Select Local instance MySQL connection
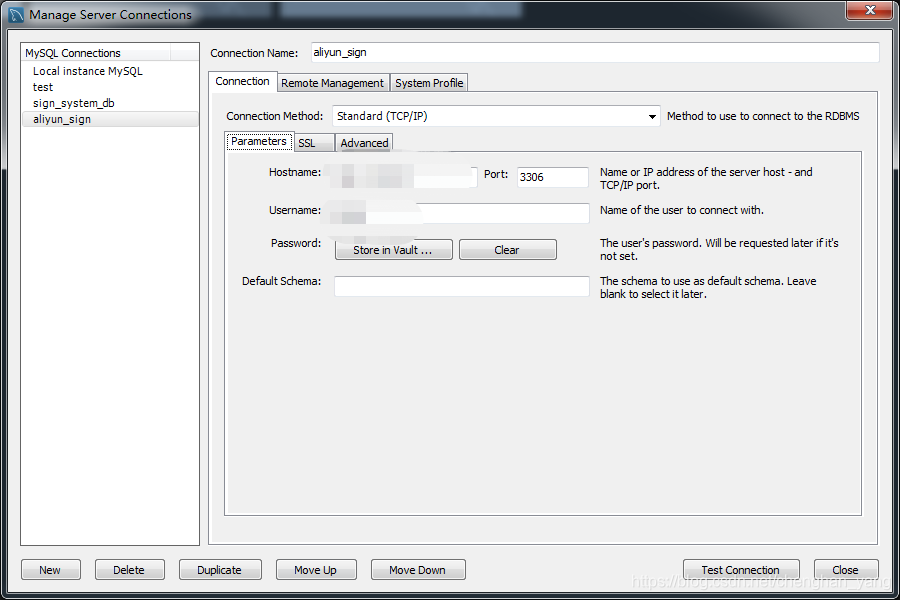Viewport: 900px width, 600px height. point(110,71)
